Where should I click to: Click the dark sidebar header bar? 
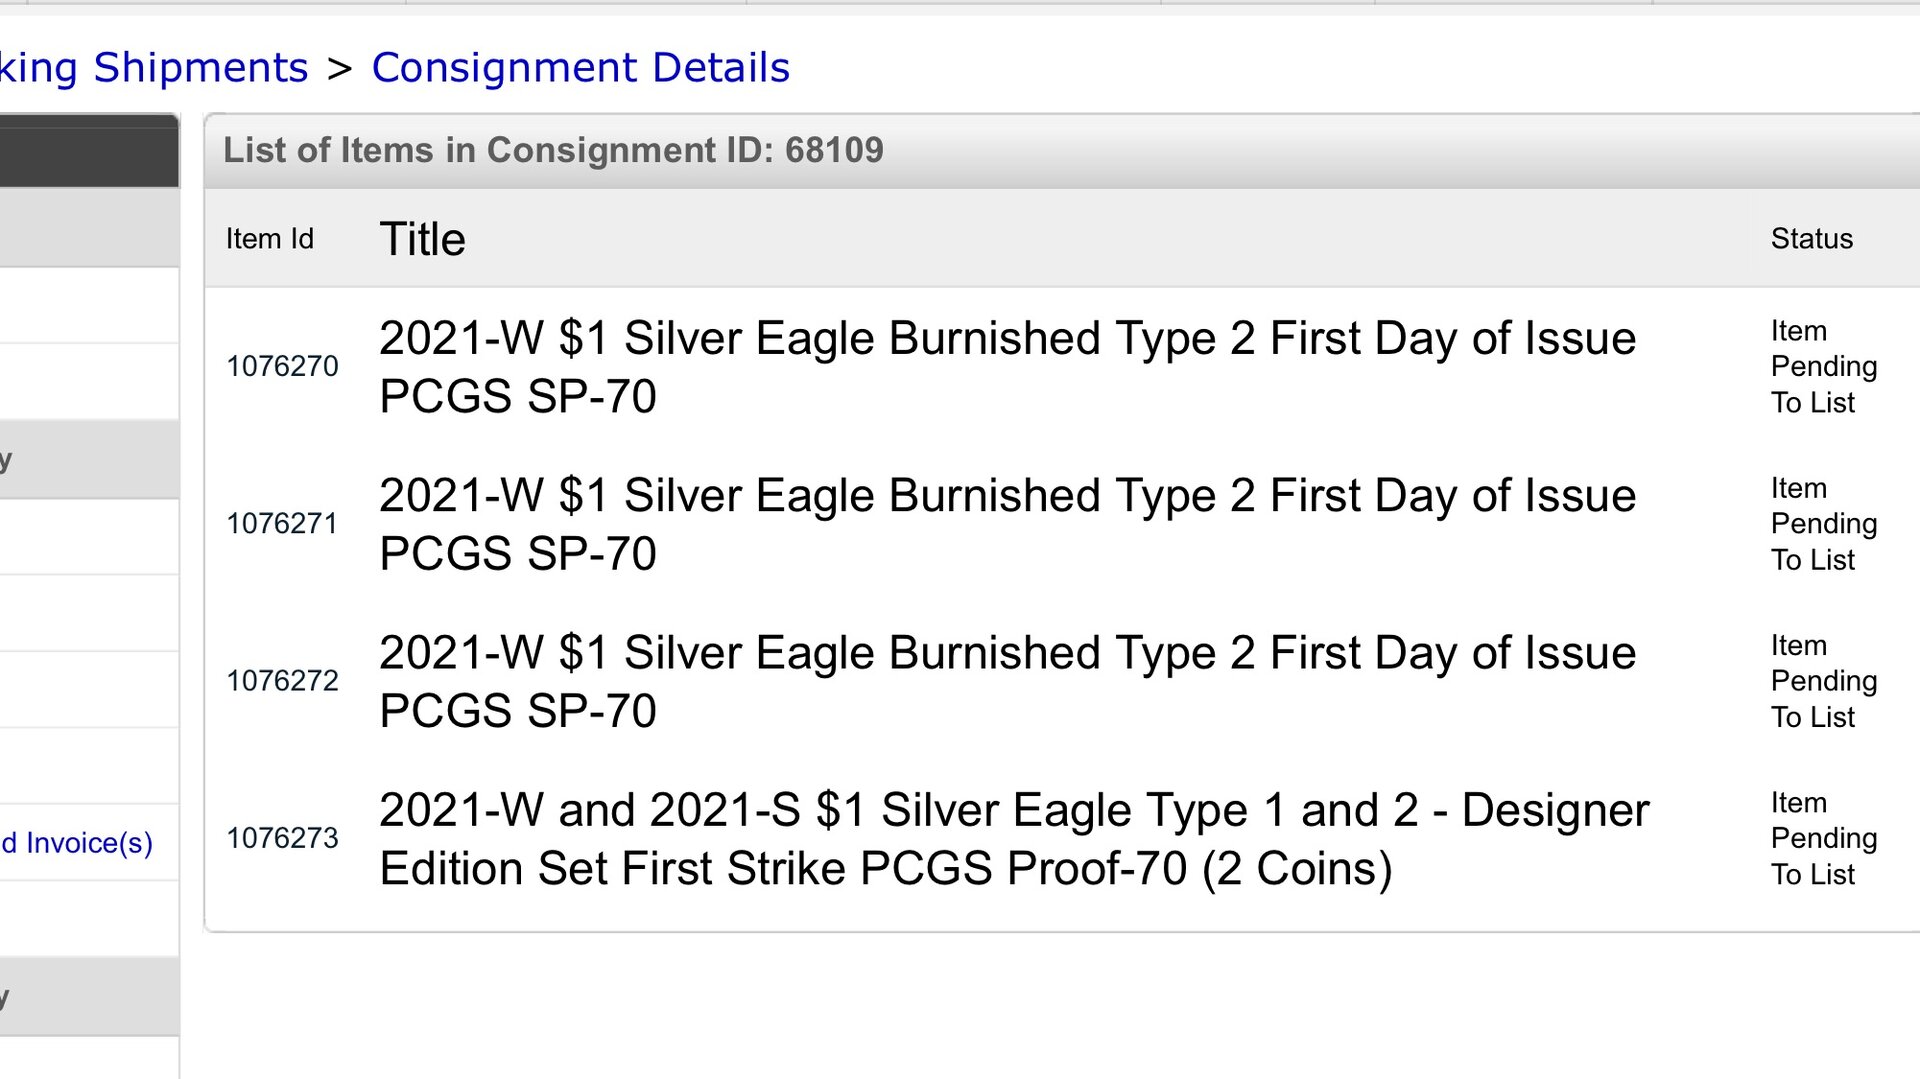coord(89,150)
